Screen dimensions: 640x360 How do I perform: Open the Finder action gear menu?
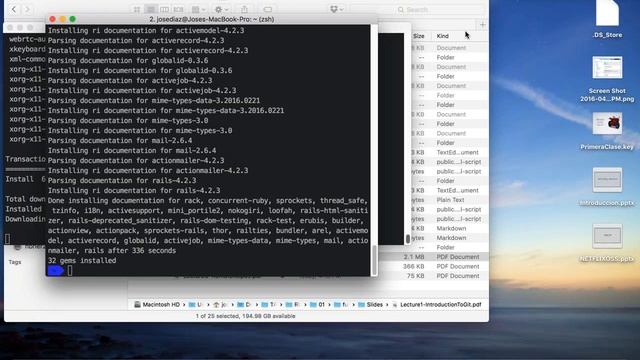tap(222, 9)
